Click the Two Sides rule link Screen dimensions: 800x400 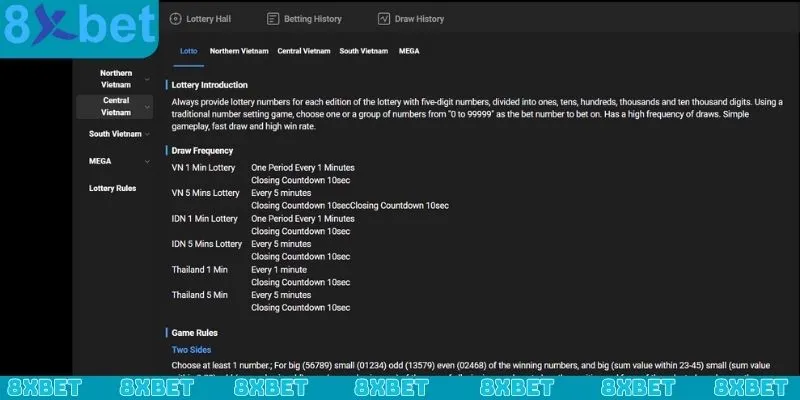(x=193, y=350)
